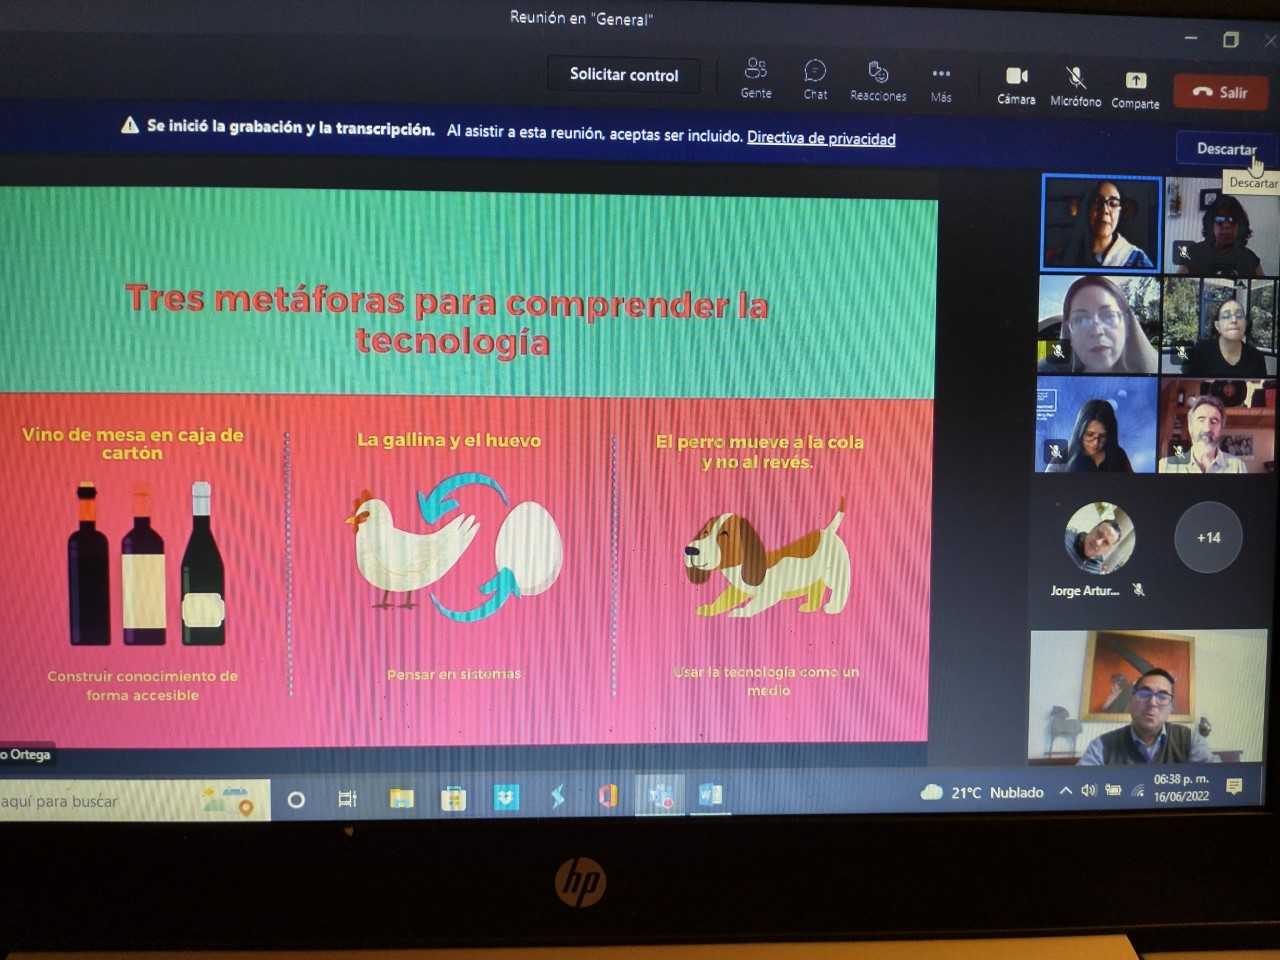This screenshot has height=960, width=1280.
Task: Open the 21°C Nublado weather widget
Action: [x=982, y=792]
